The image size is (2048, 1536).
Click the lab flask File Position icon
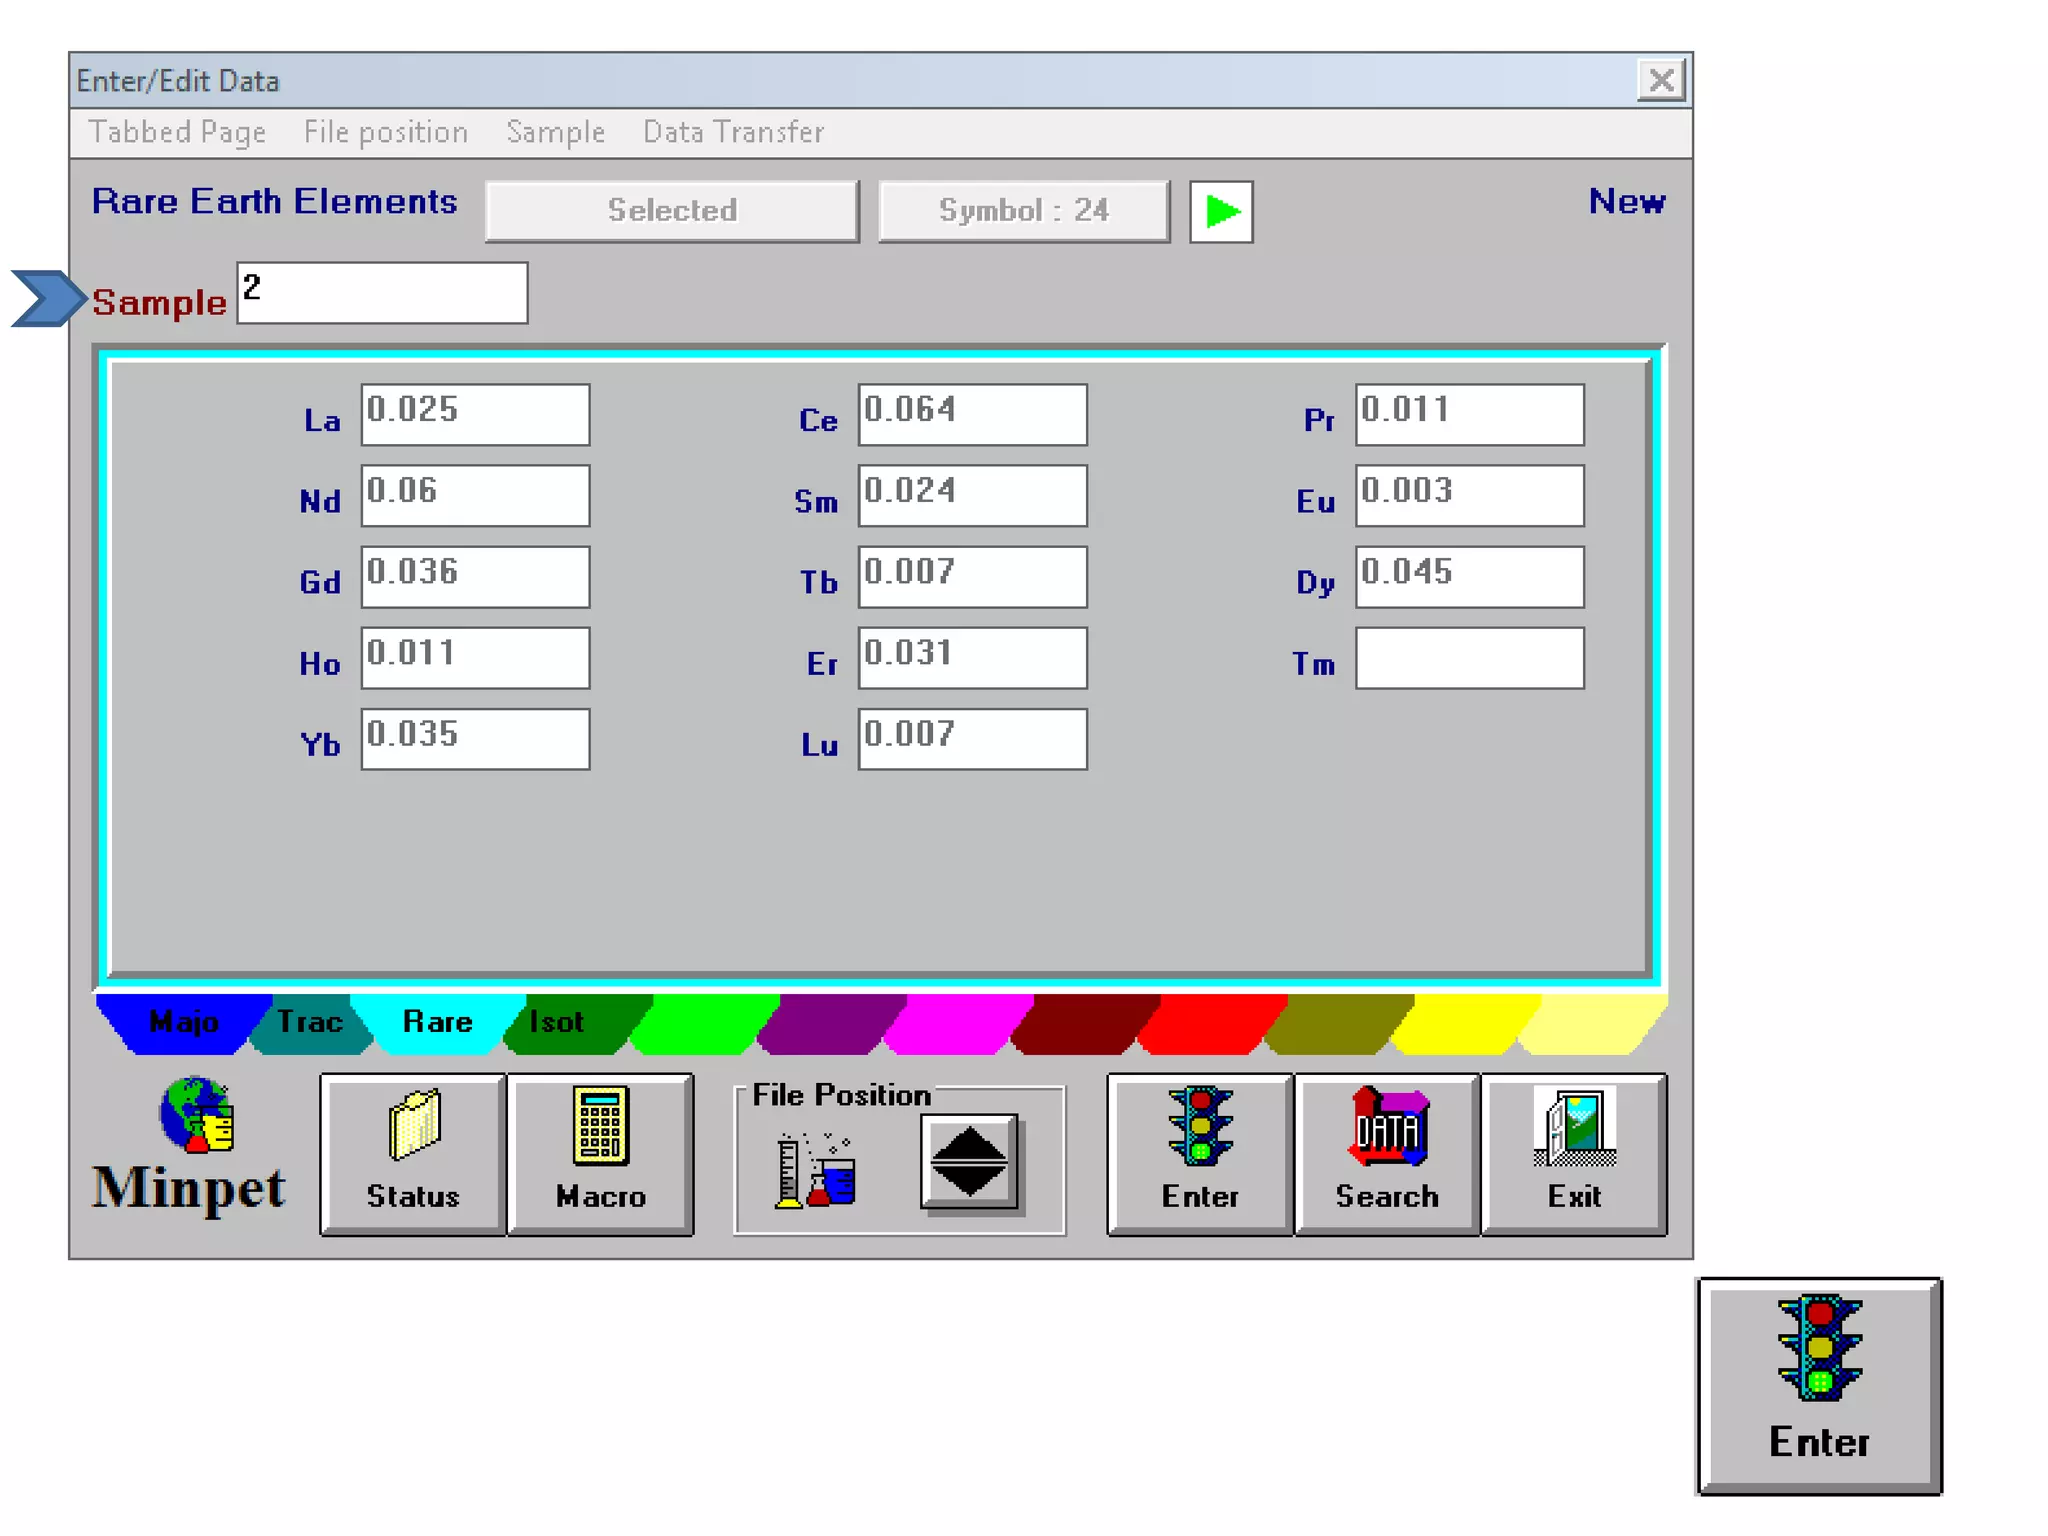pos(816,1170)
